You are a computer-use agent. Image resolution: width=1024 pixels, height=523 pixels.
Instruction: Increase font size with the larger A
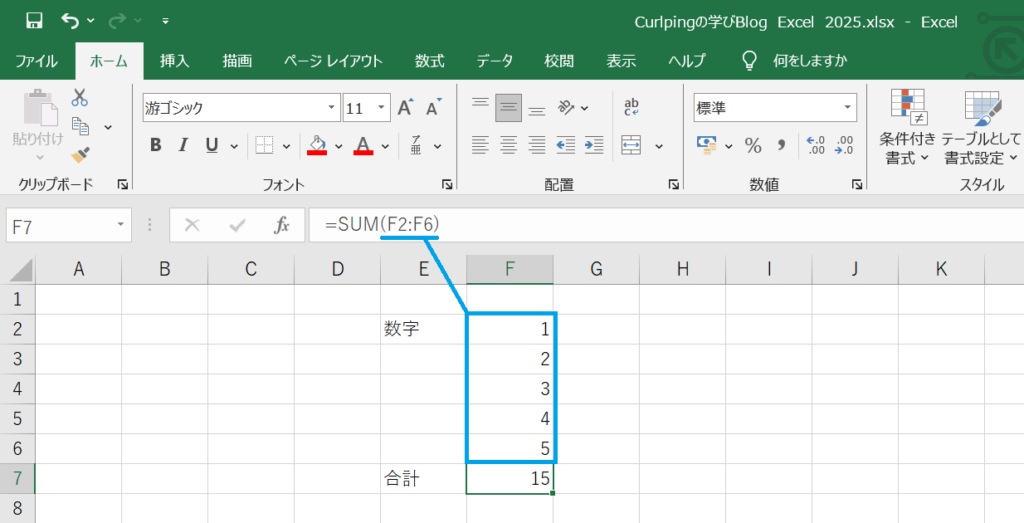pos(406,107)
